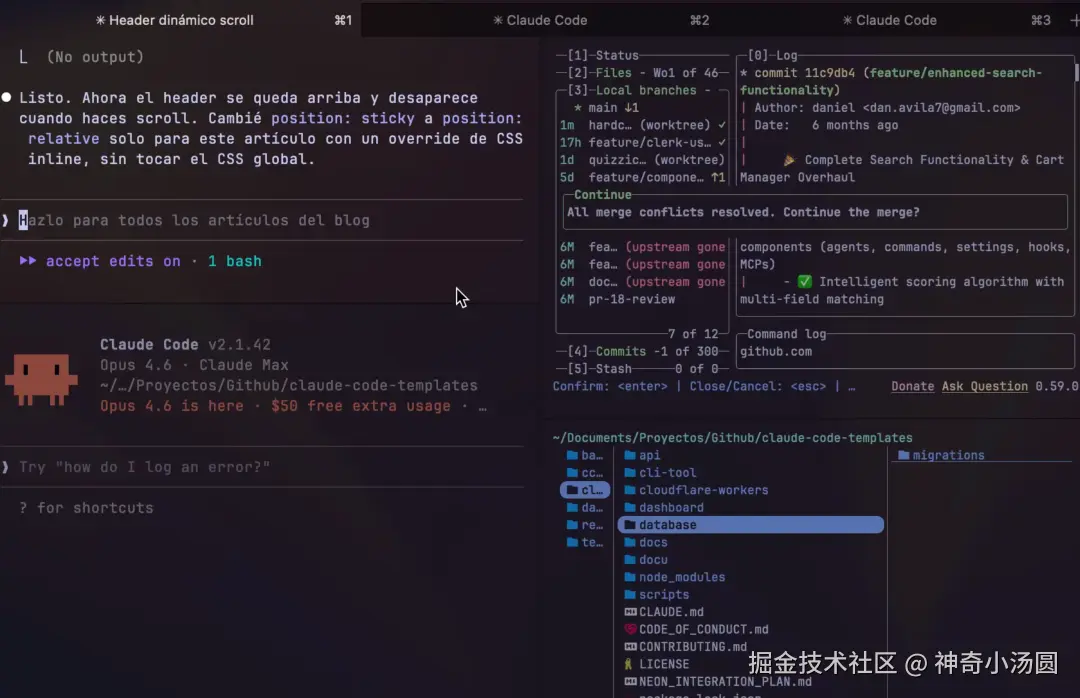This screenshot has height=698, width=1080.
Task: Select the feature/clerk-us… branch row
Action: click(x=642, y=142)
